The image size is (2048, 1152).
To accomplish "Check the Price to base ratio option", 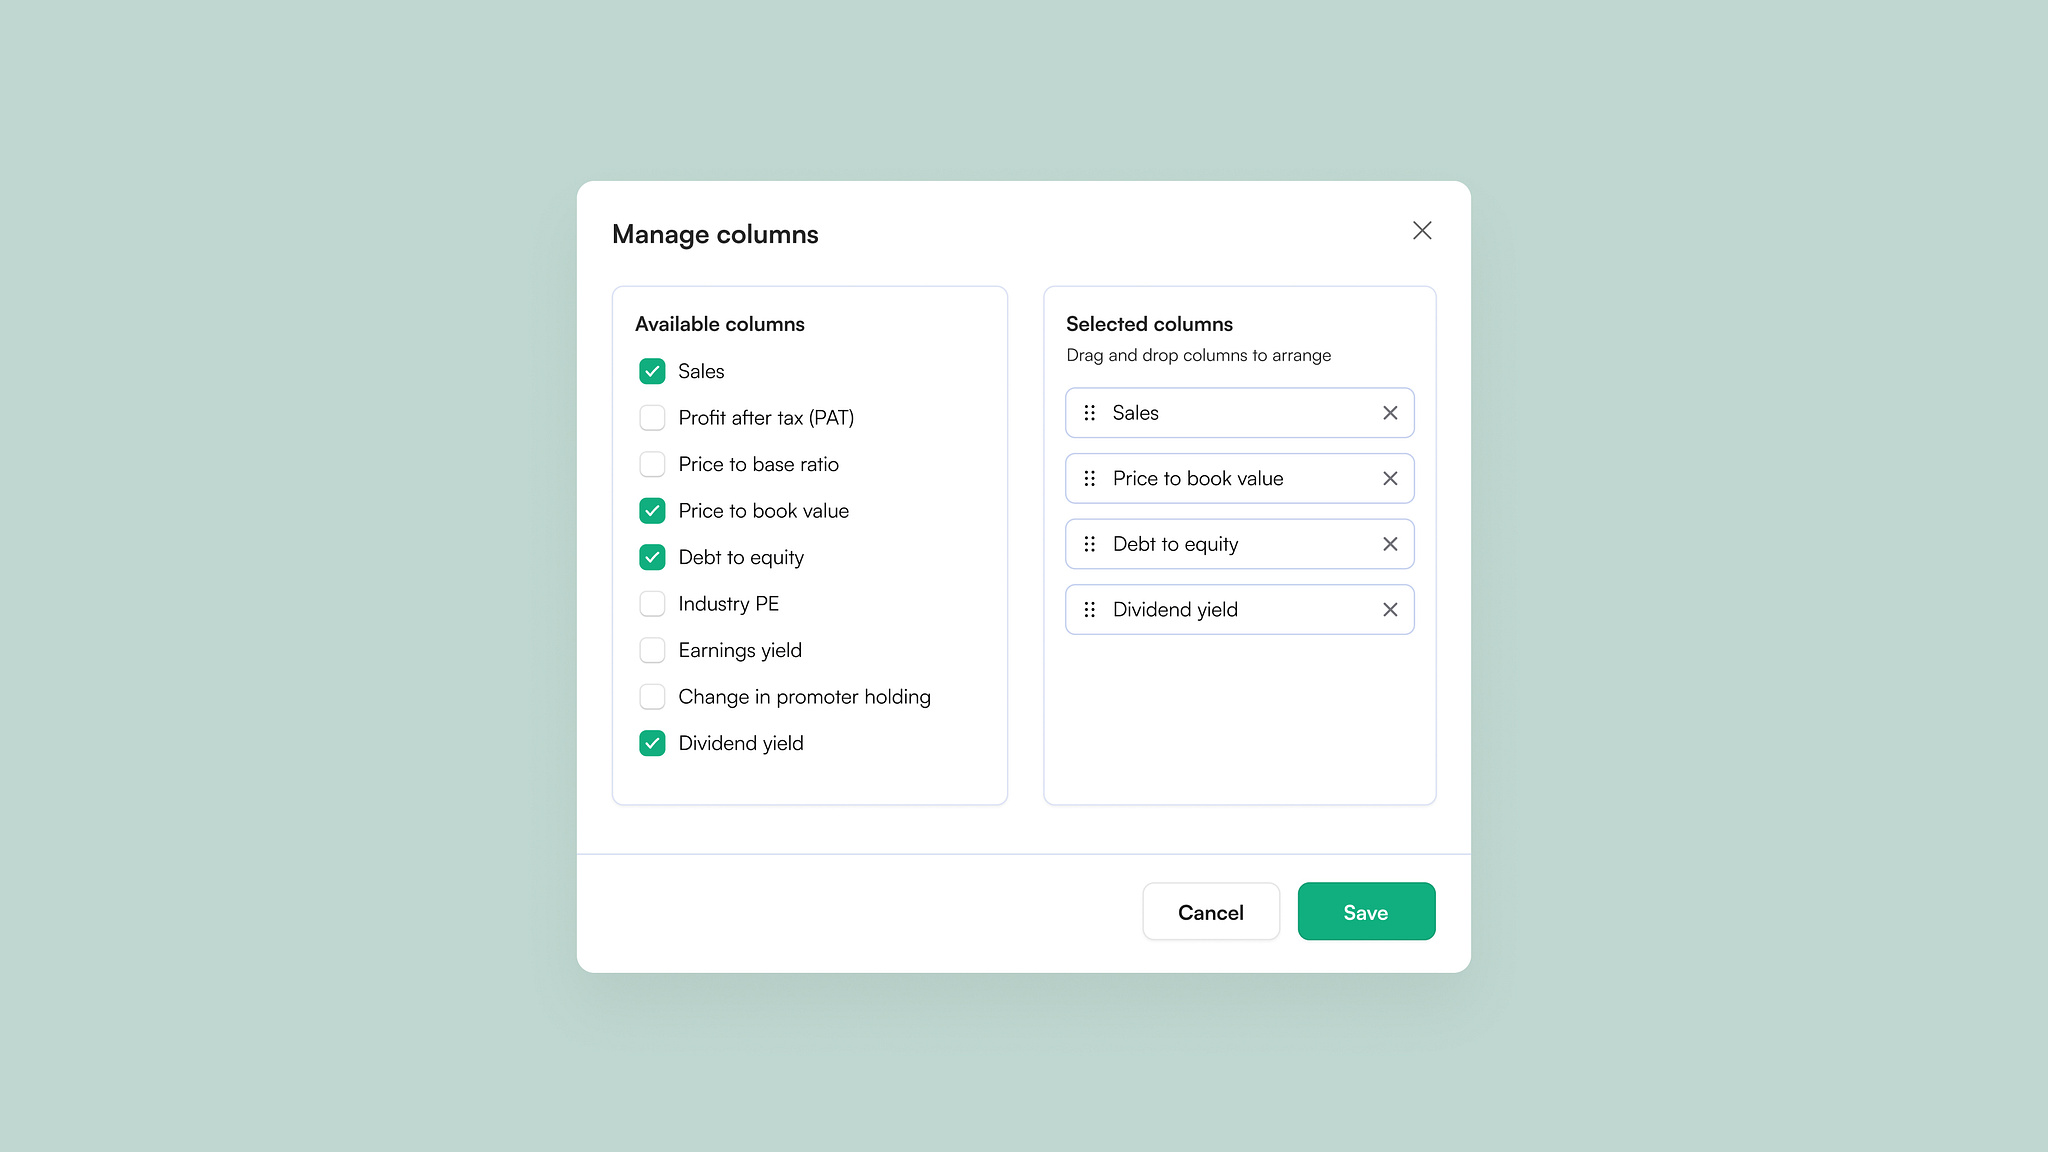I will [652, 464].
